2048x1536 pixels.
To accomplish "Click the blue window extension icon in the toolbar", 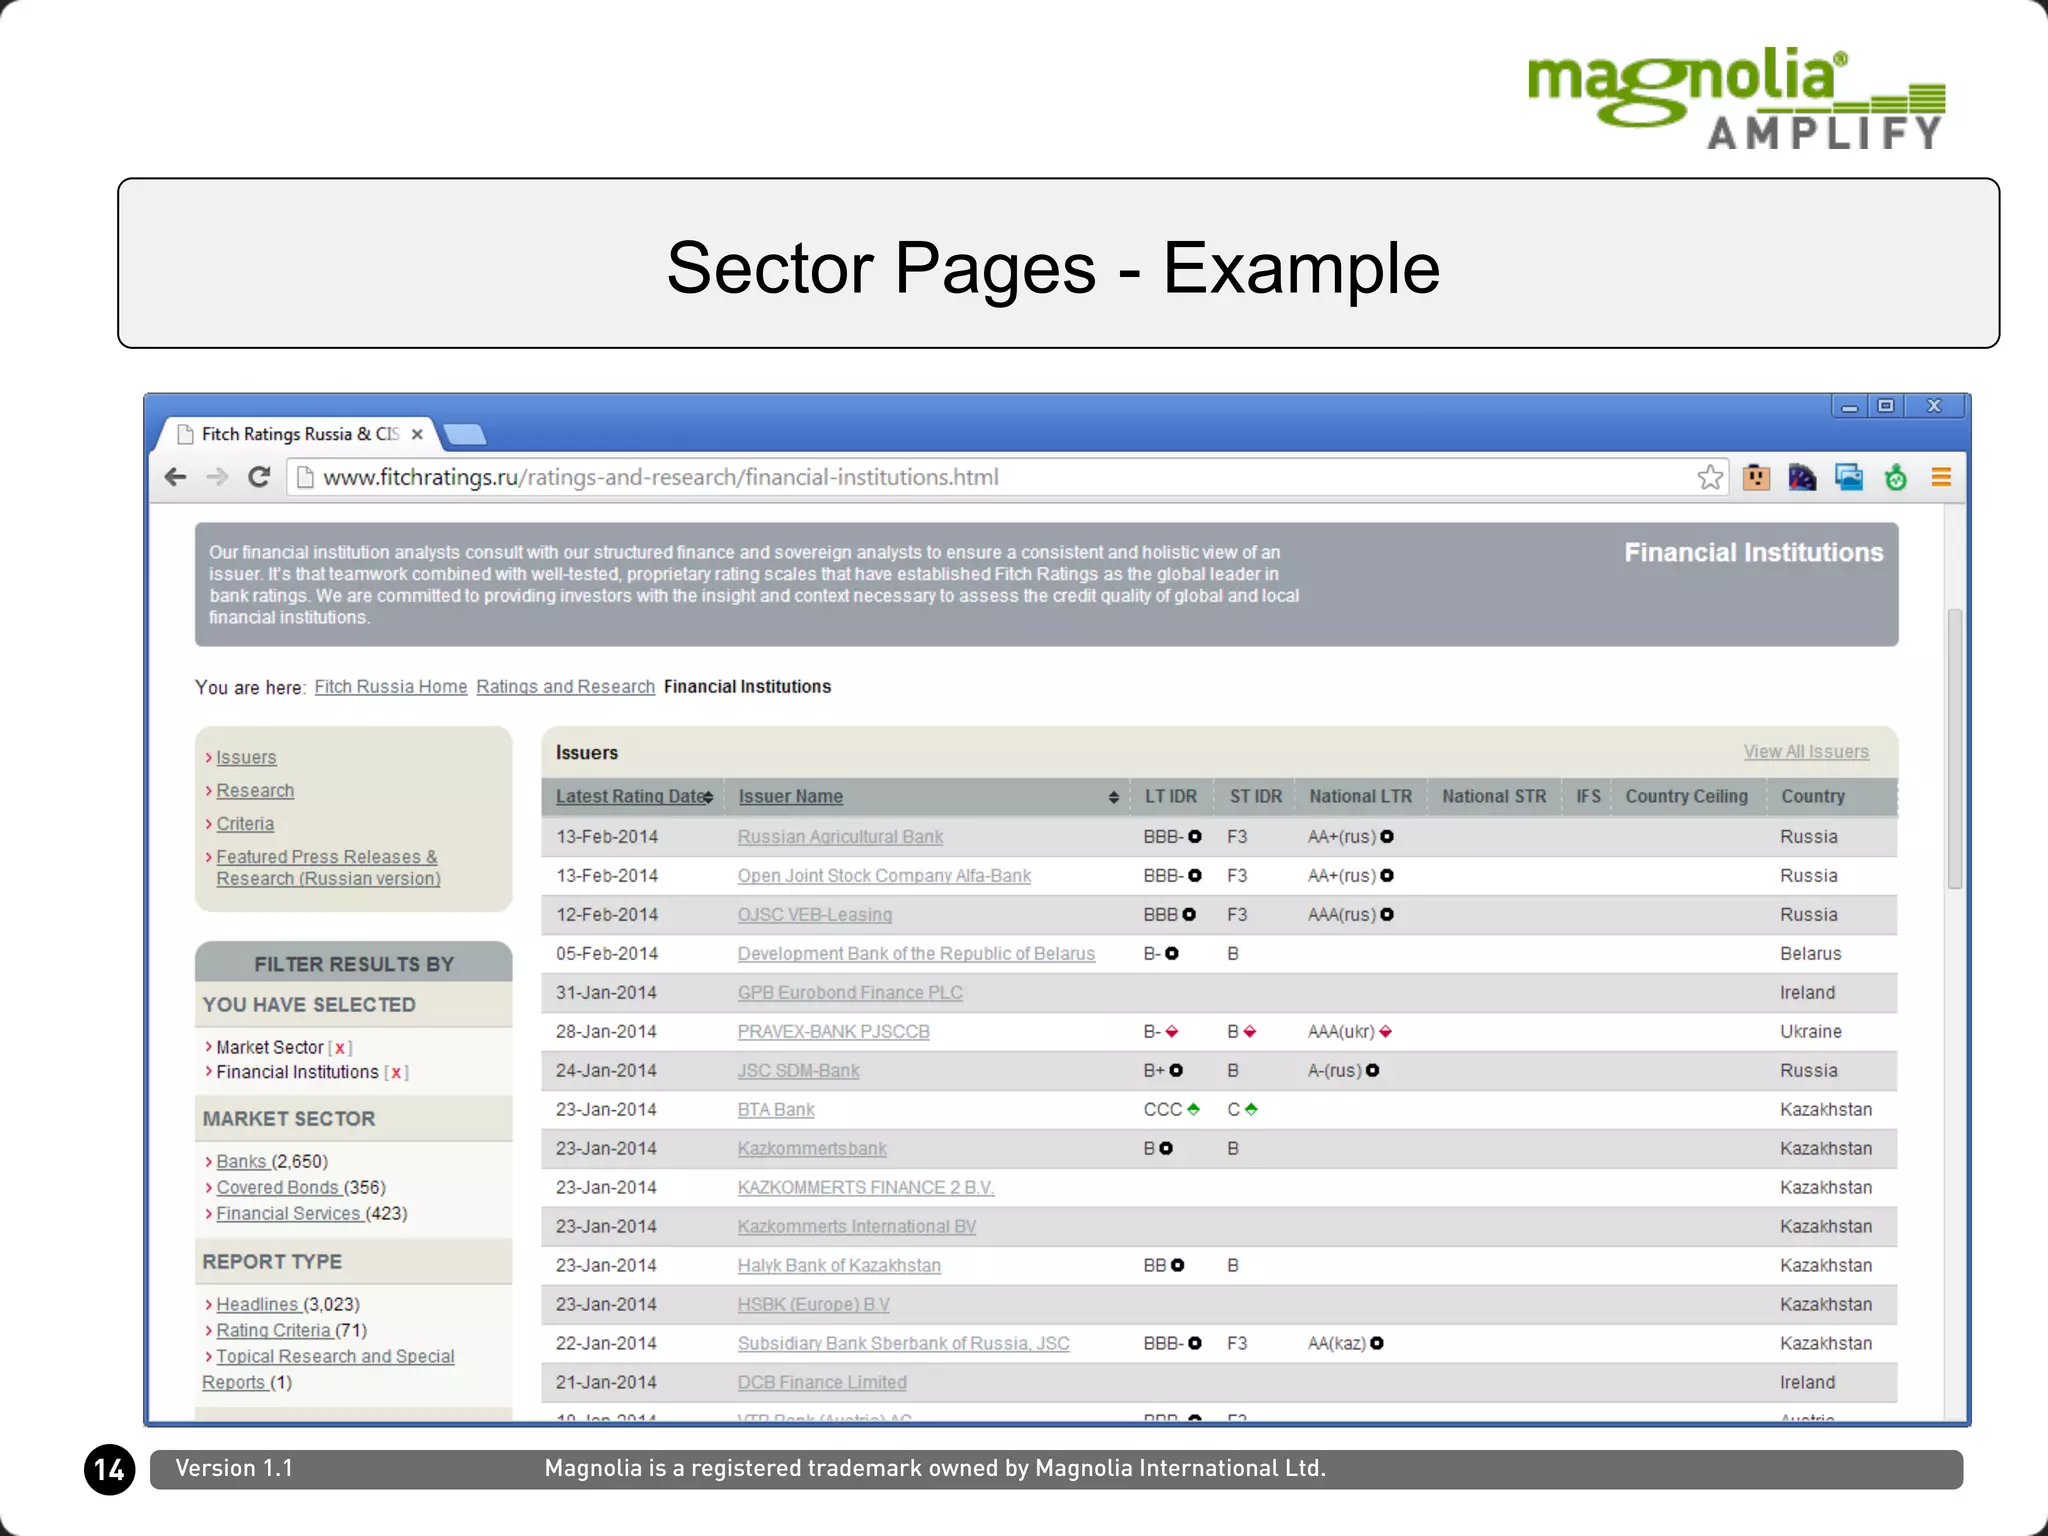I will coord(1849,477).
